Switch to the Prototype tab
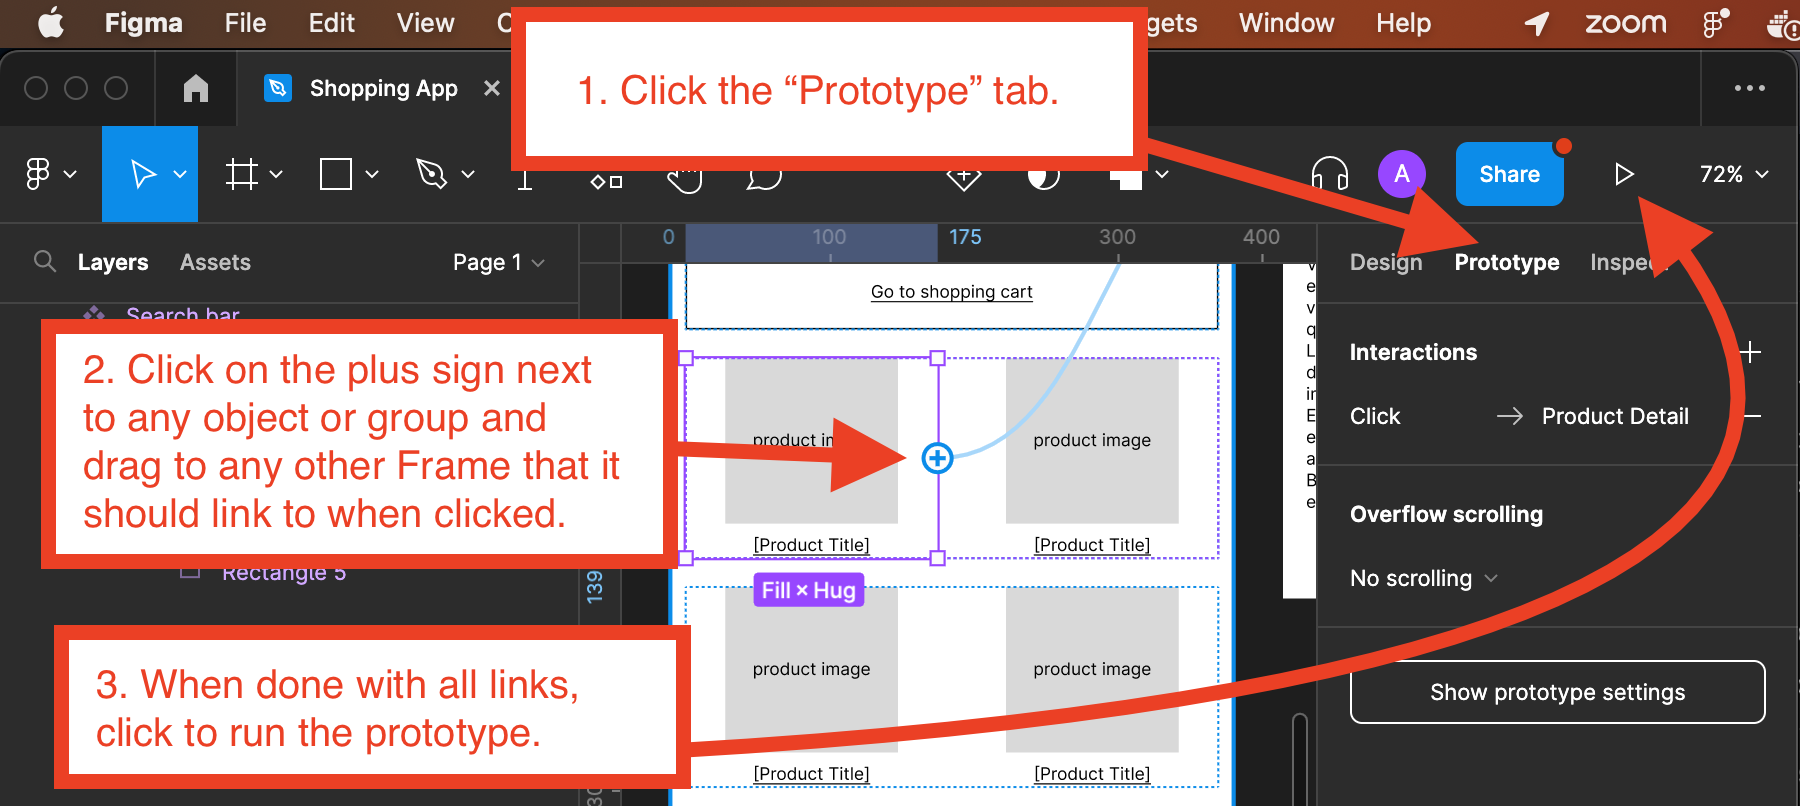The image size is (1800, 806). (1507, 262)
